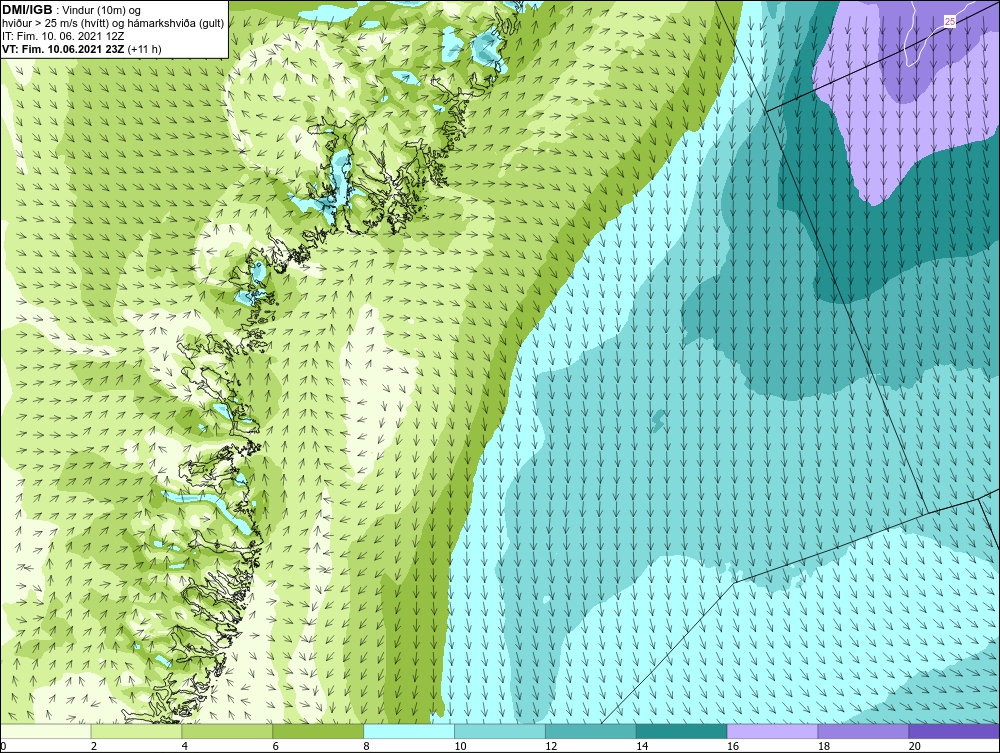Click the 'VT: Fim. 10.06.2021 23Z' valid time
Image resolution: width=1000 pixels, height=753 pixels.
tap(63, 49)
